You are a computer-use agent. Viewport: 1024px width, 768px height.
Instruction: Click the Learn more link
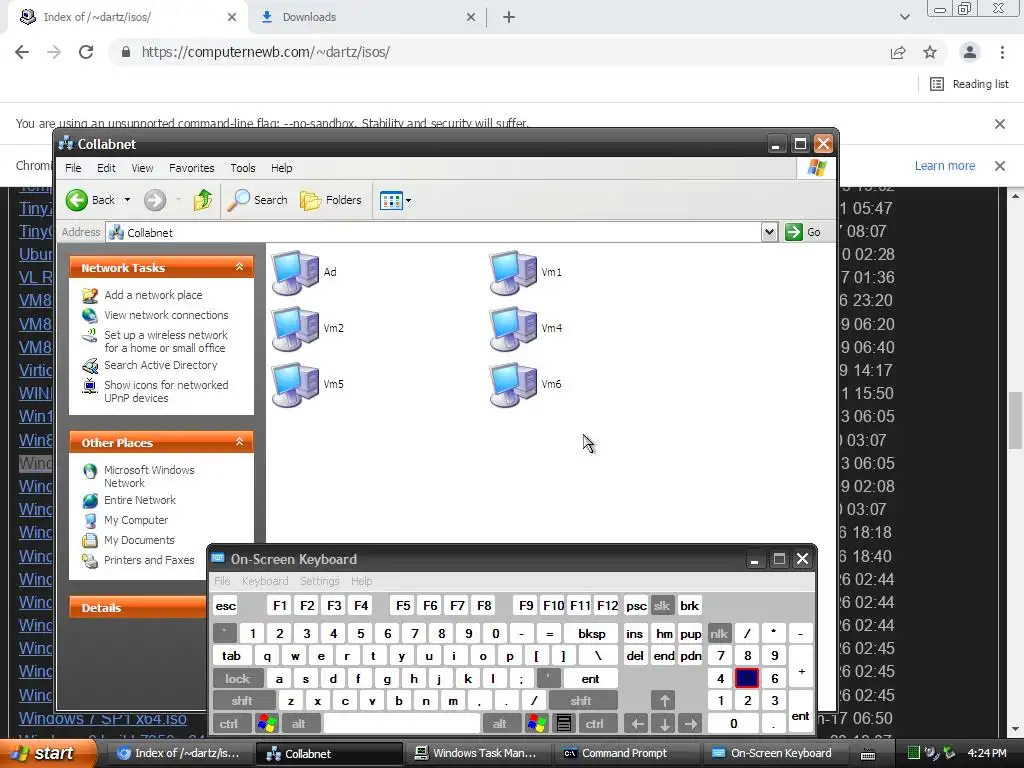point(944,166)
